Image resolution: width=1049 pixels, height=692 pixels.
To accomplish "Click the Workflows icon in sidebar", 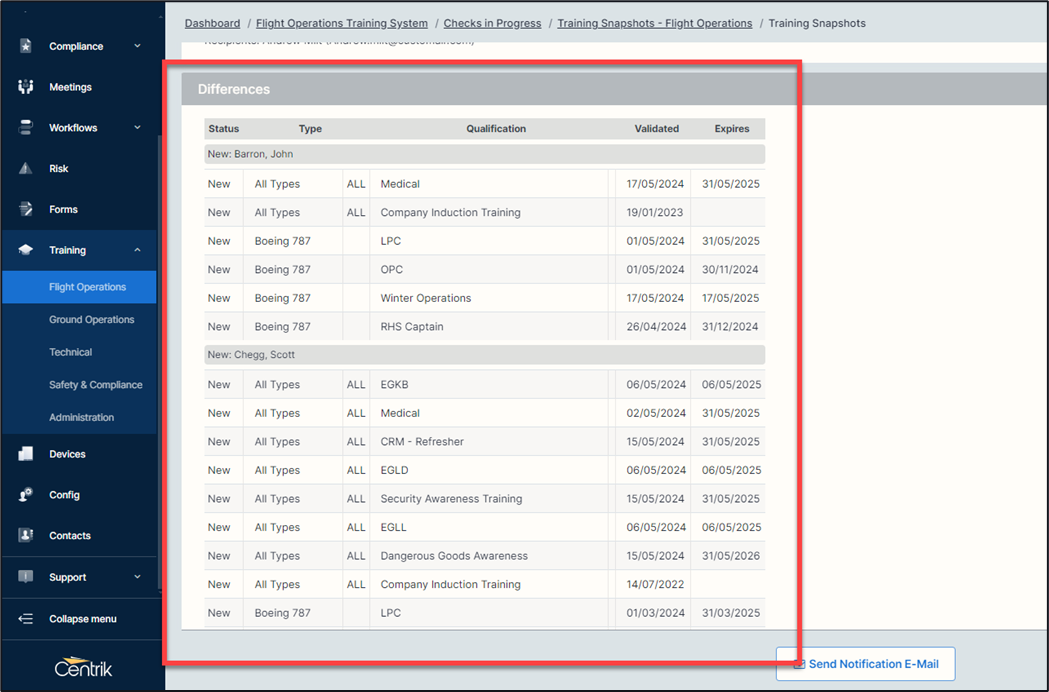I will pos(26,128).
